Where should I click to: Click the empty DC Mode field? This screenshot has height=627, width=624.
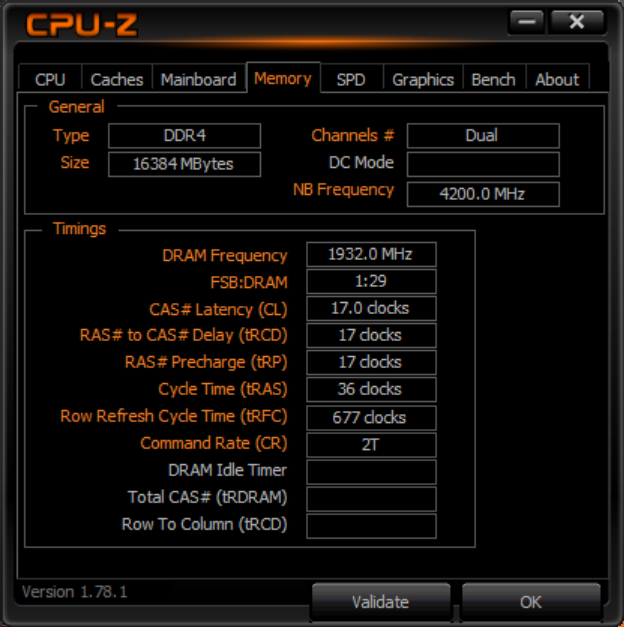tap(483, 164)
